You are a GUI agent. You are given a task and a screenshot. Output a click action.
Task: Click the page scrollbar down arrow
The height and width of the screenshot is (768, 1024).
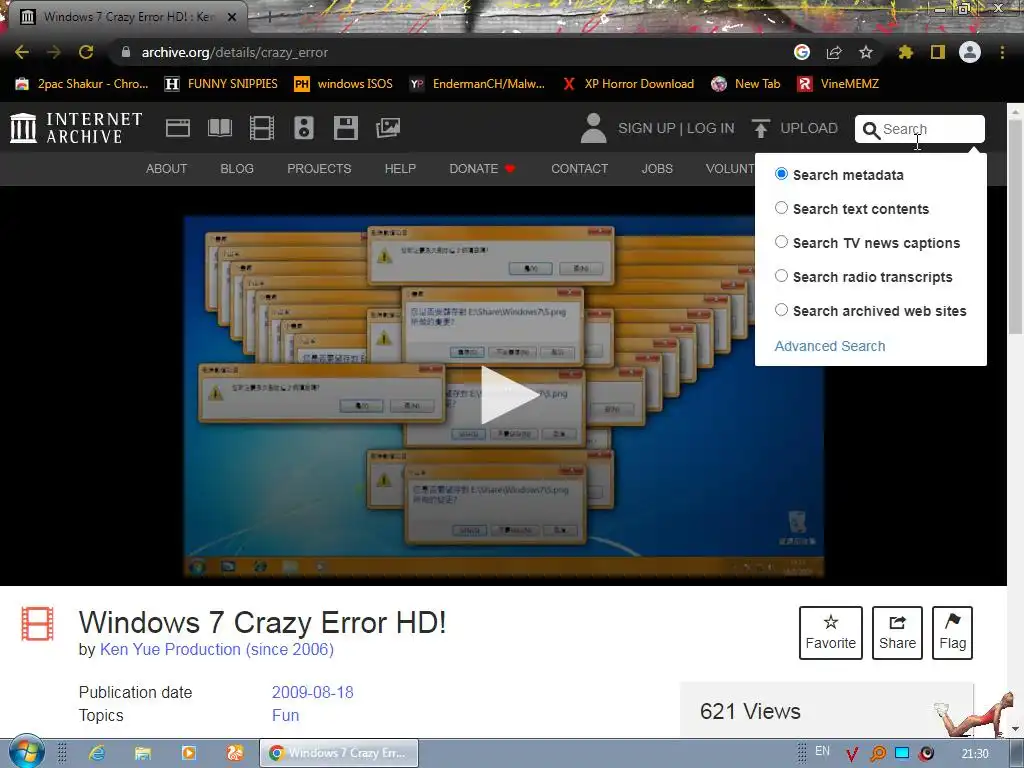coord(1016,728)
